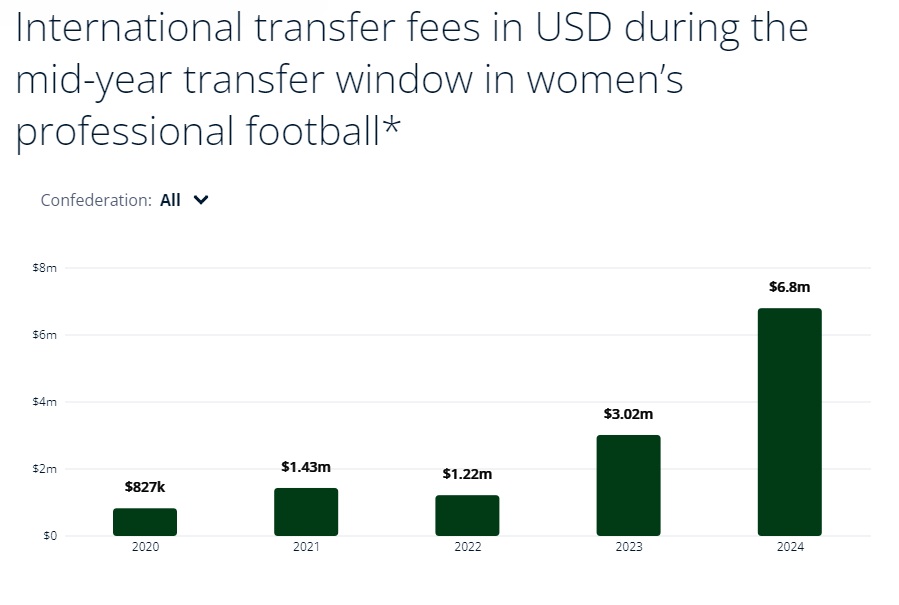Image resolution: width=899 pixels, height=605 pixels.
Task: Select the 2020 bar in the chart
Action: tap(145, 522)
